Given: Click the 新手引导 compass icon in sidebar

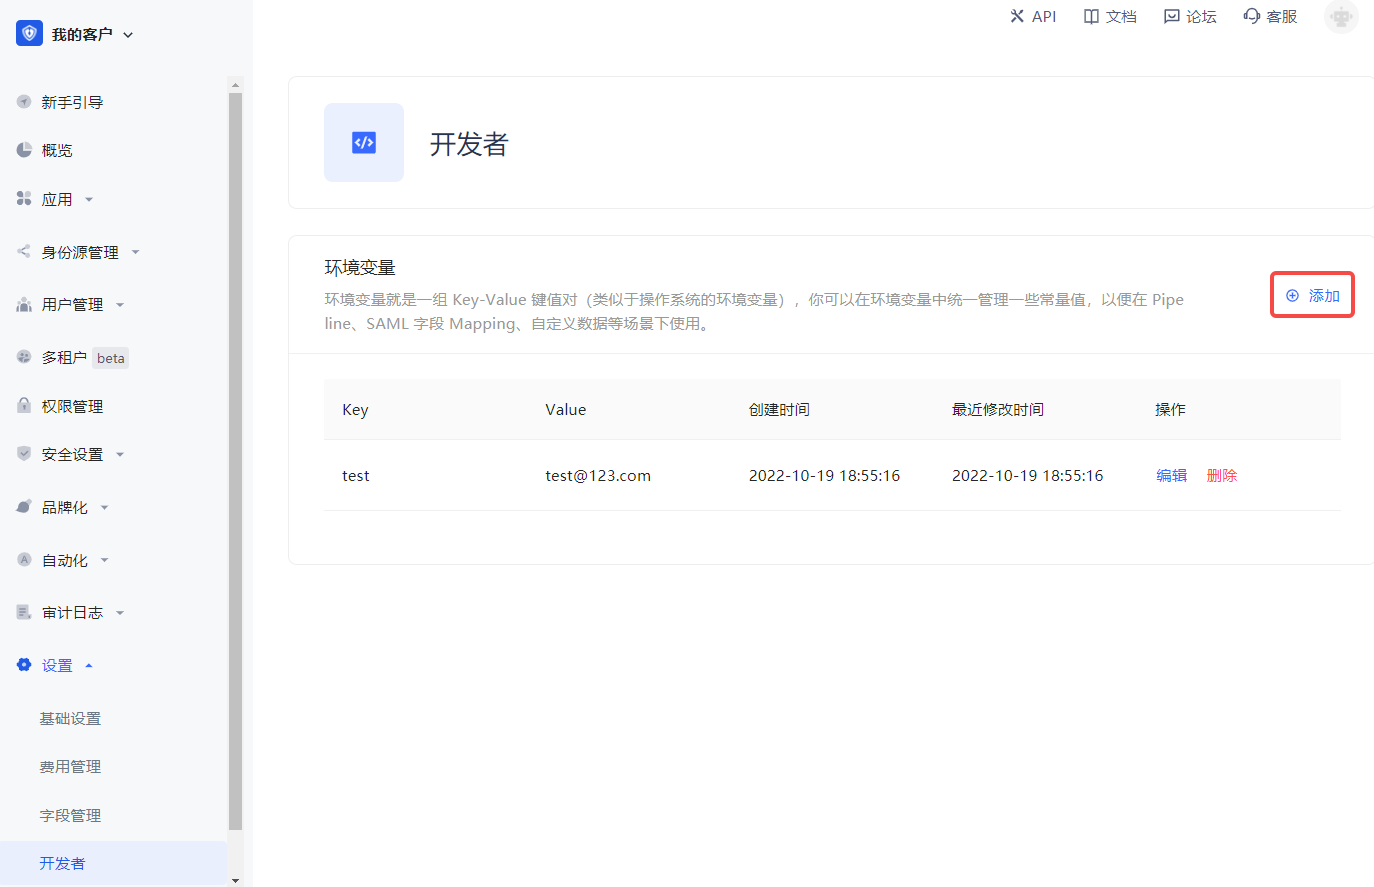Looking at the screenshot, I should click(24, 102).
